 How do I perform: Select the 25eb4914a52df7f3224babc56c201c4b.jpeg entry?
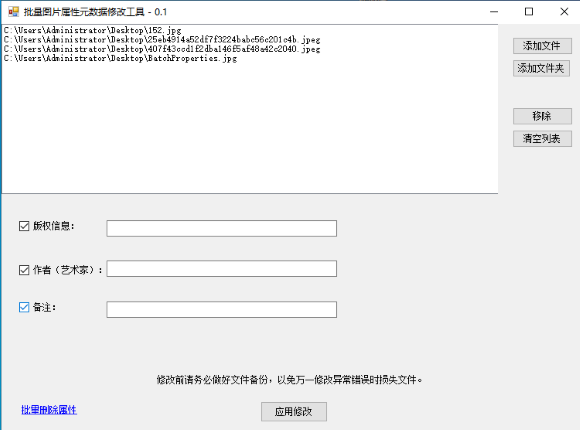click(162, 40)
